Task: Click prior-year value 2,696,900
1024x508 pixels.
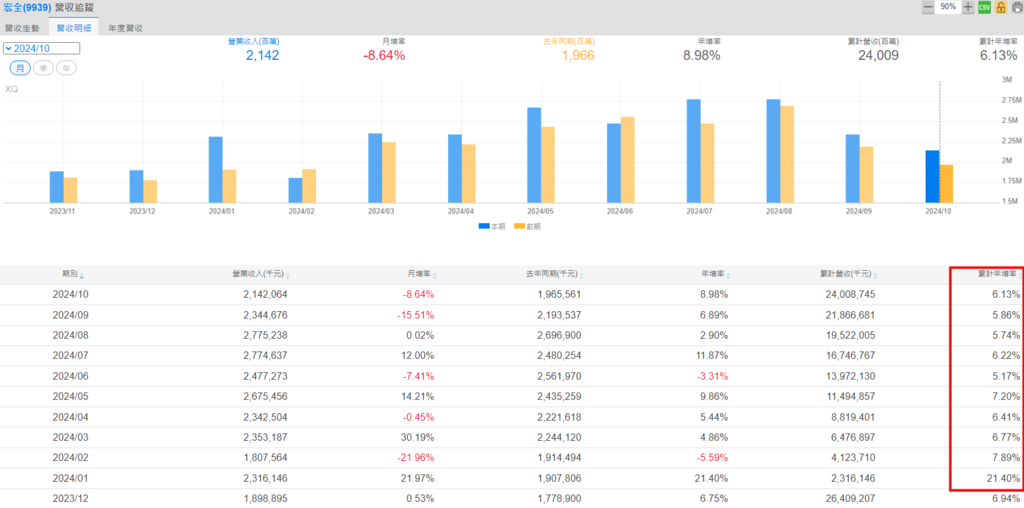Action: point(557,335)
